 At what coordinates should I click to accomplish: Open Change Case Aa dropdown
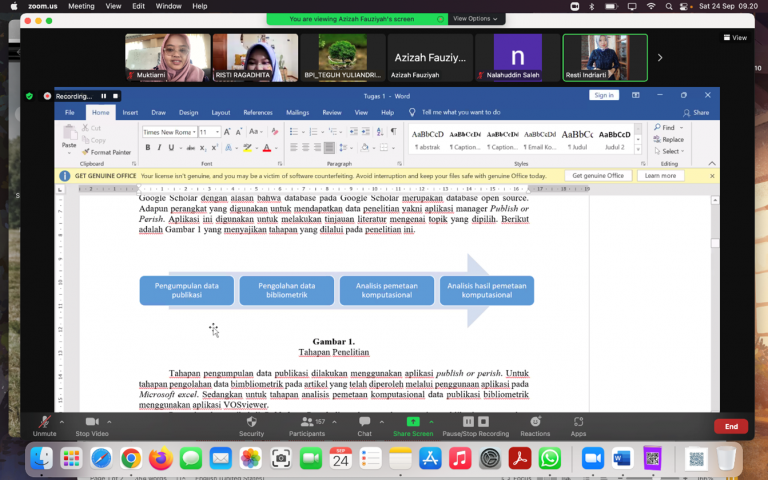256,132
